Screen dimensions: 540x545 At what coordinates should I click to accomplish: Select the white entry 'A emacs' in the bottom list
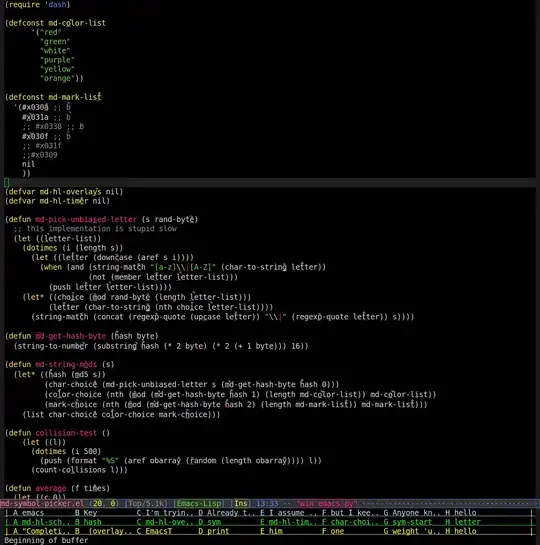coord(28,513)
